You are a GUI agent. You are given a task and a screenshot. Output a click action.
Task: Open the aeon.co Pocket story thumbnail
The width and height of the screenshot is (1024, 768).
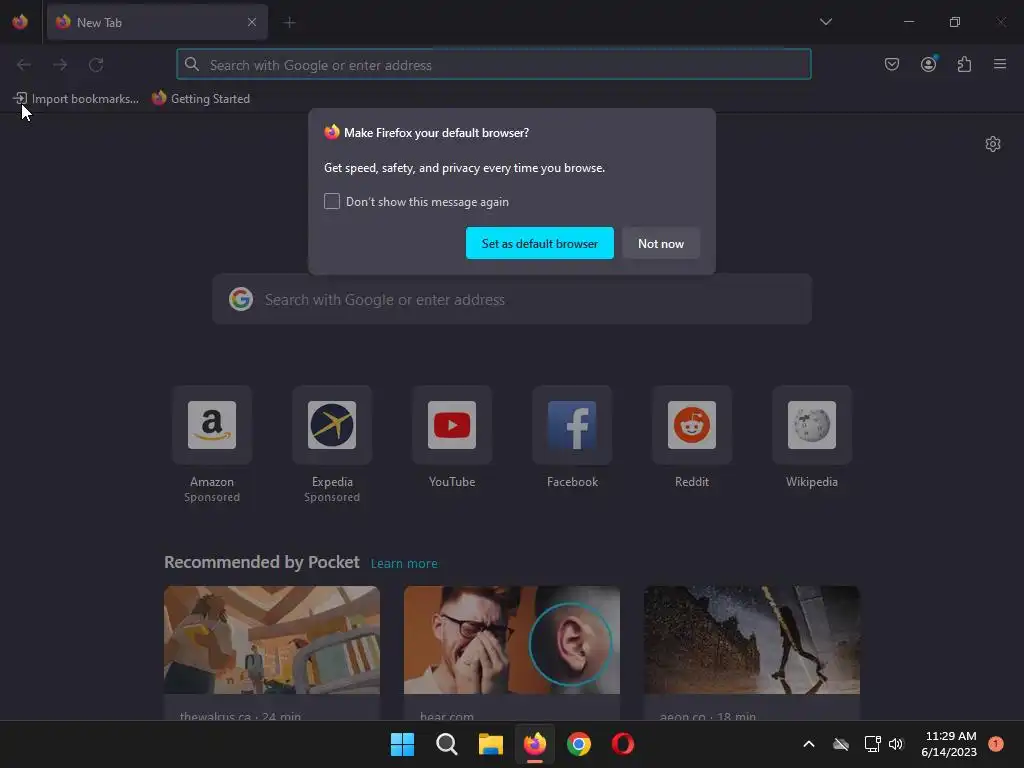pyautogui.click(x=752, y=640)
